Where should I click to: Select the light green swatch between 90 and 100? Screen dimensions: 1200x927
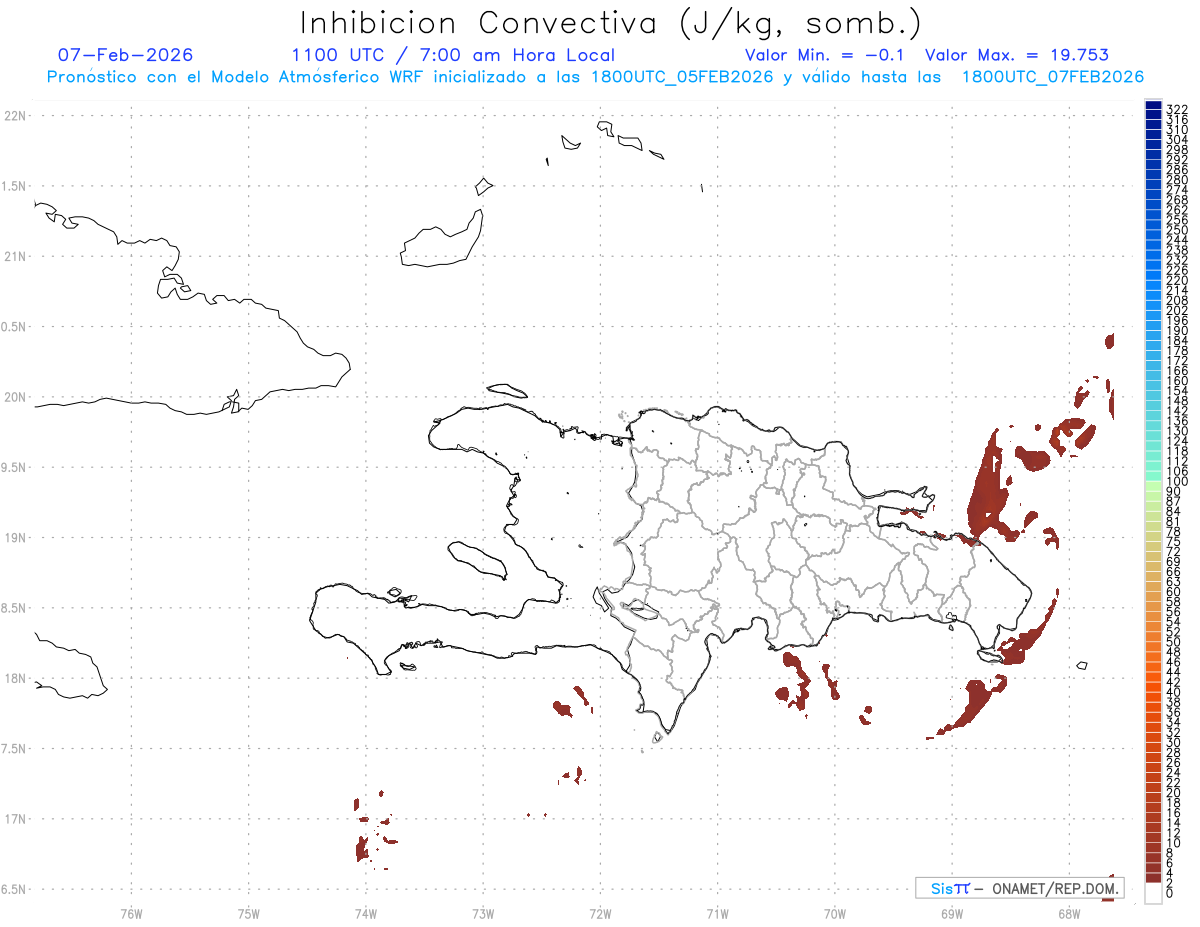[x=1153, y=485]
